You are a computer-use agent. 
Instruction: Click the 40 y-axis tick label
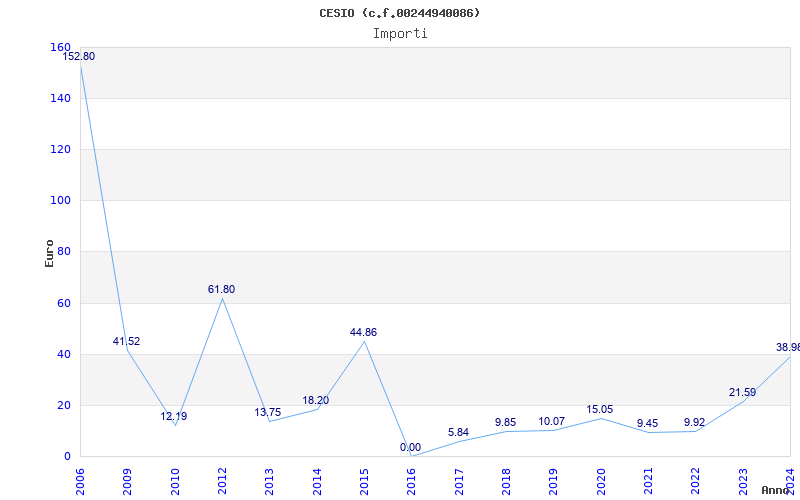(x=63, y=355)
